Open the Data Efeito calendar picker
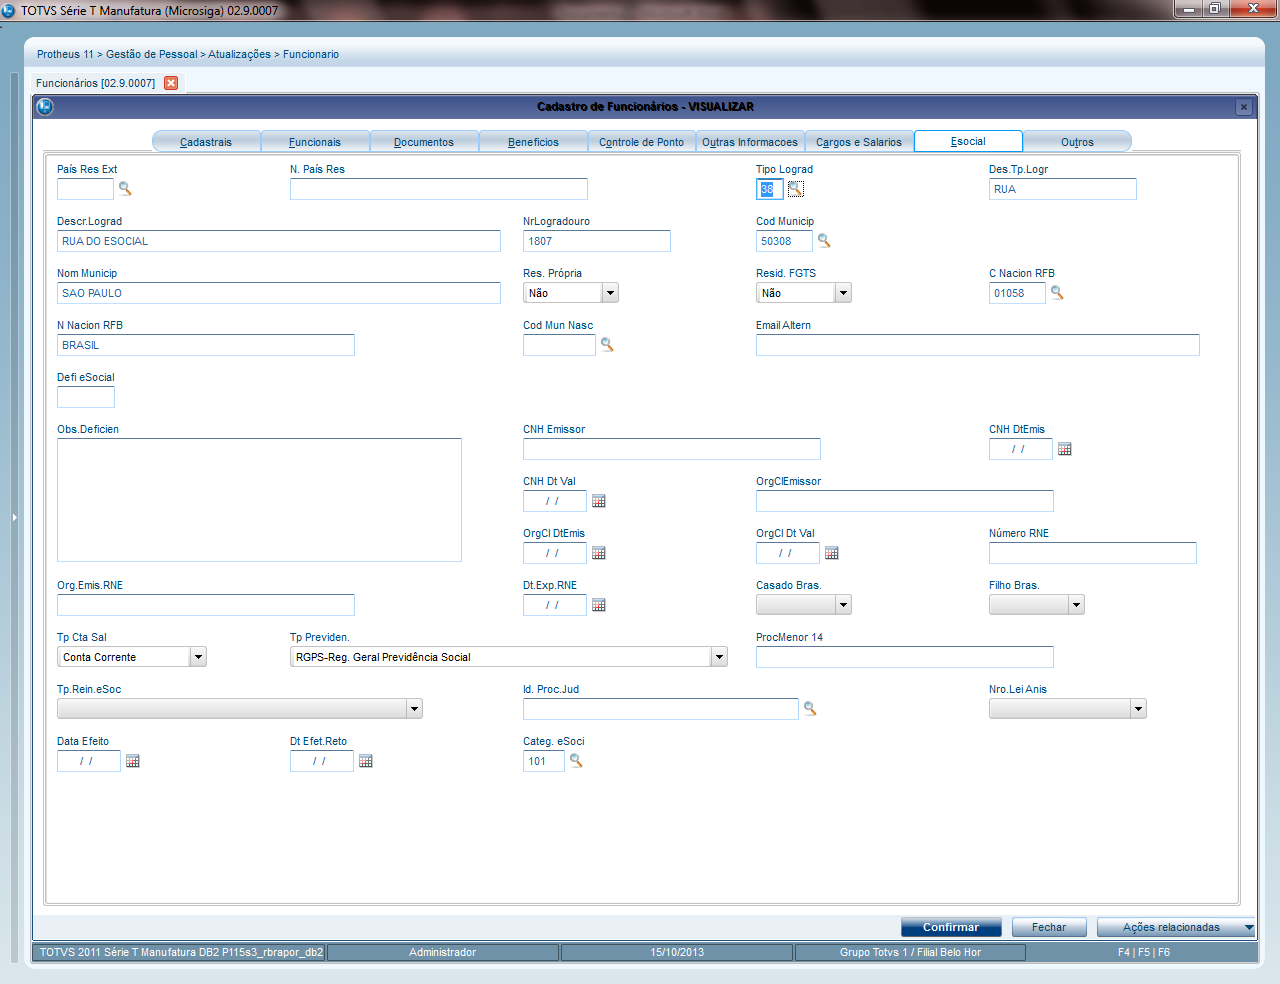The image size is (1280, 984). [x=133, y=761]
